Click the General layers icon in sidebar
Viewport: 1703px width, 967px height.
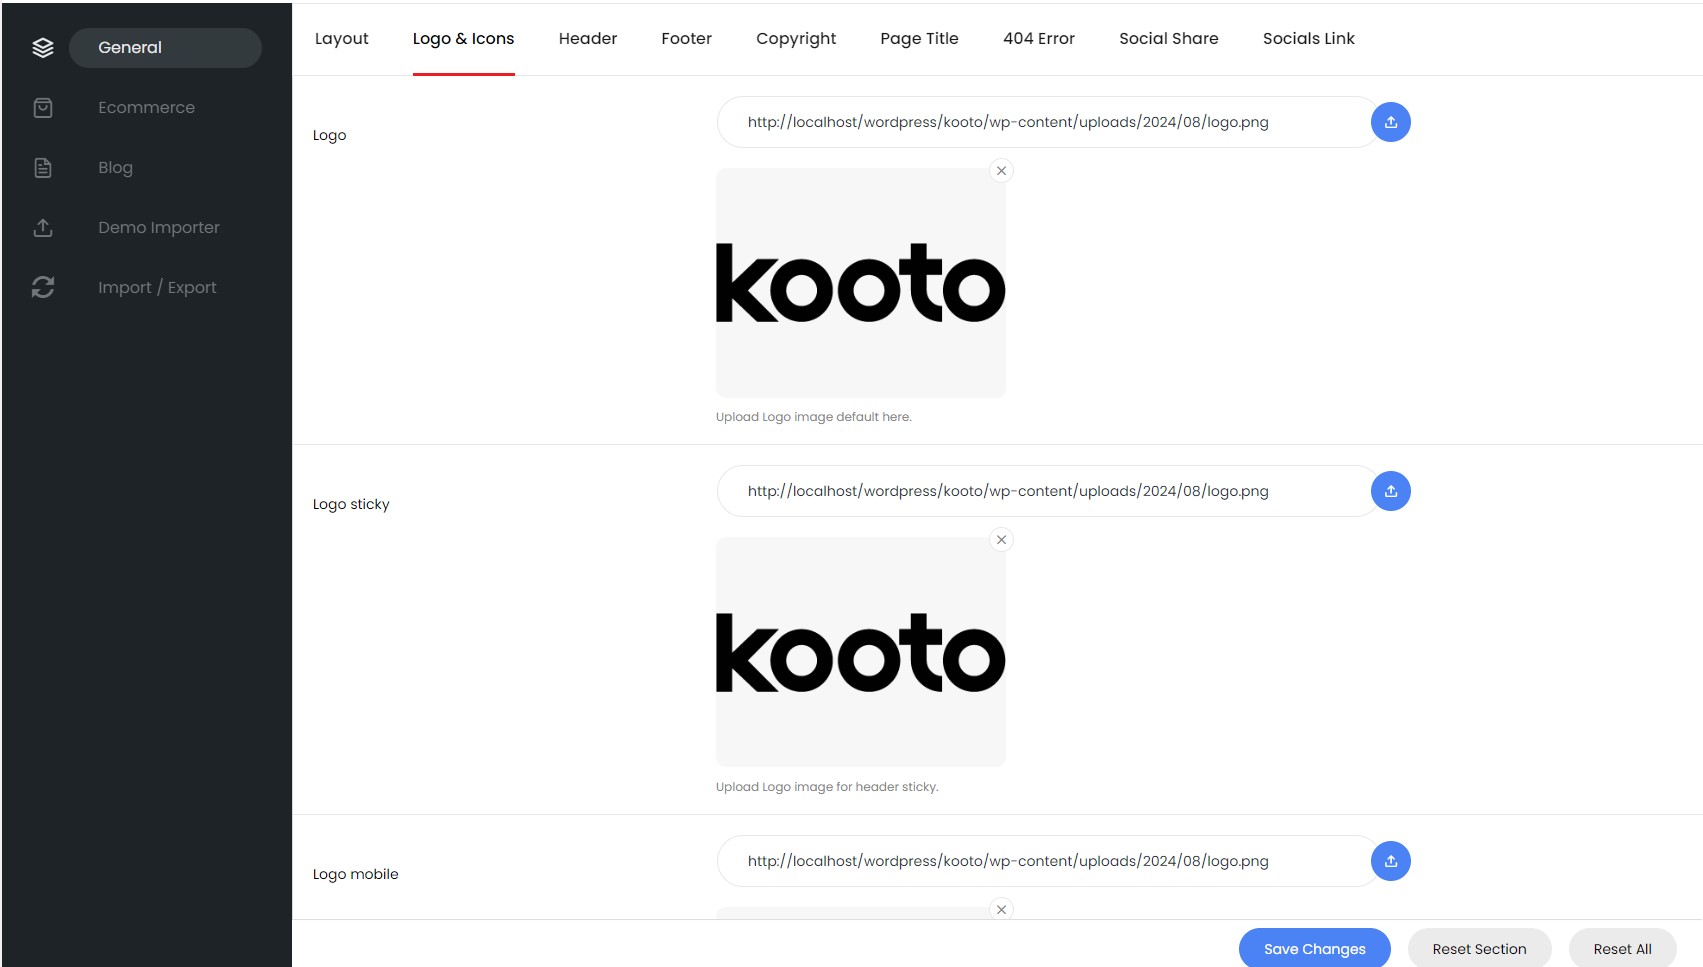tap(43, 48)
